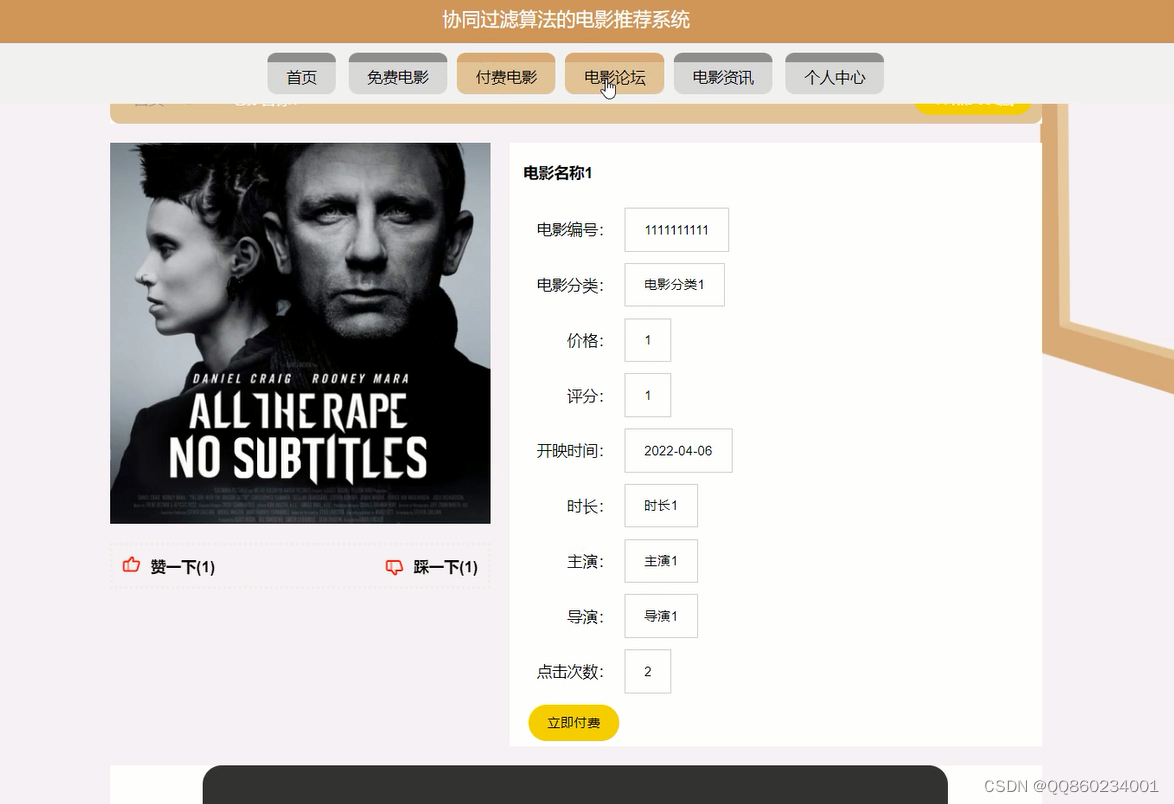
Task: Click the 评分 field label
Action: pyautogui.click(x=585, y=396)
